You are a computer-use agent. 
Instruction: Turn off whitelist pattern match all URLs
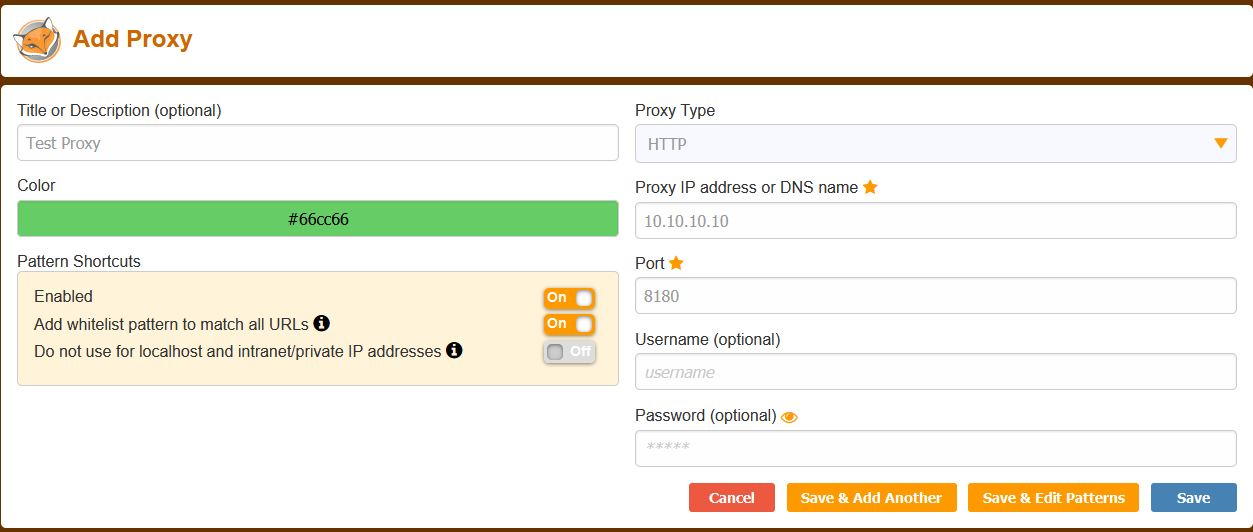coord(569,324)
